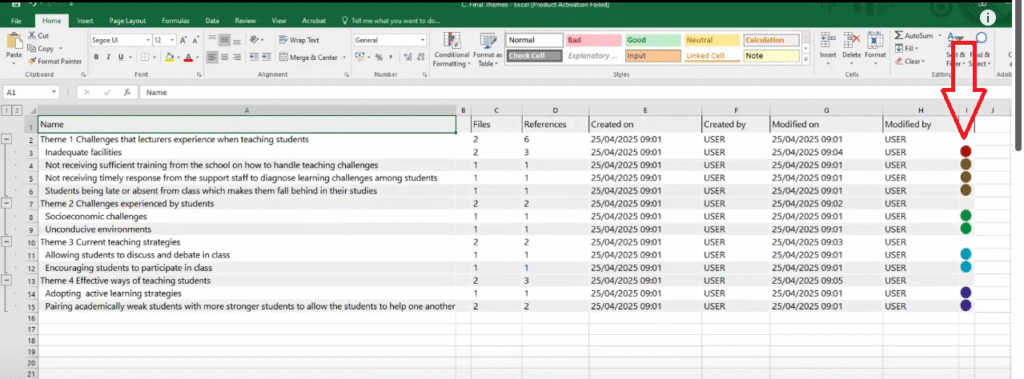The height and width of the screenshot is (379, 1024).
Task: Open Format as Table gallery
Action: (x=487, y=50)
